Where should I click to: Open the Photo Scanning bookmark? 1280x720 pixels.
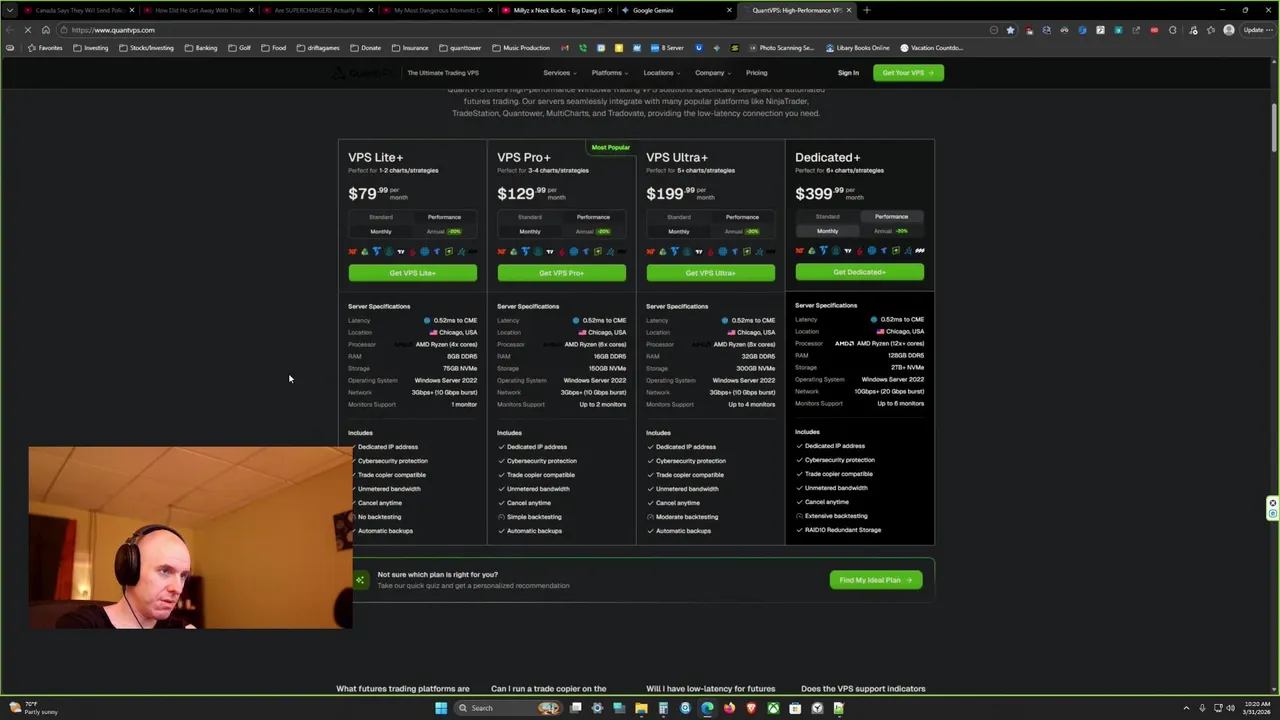(781, 48)
